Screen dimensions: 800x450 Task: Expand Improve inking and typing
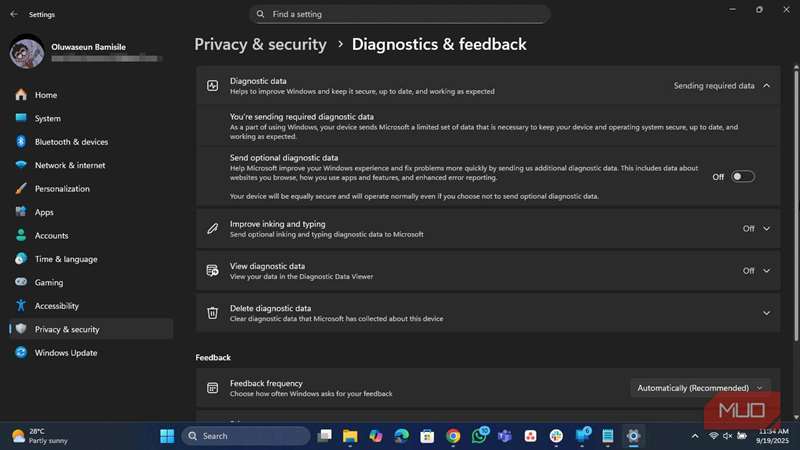point(766,229)
